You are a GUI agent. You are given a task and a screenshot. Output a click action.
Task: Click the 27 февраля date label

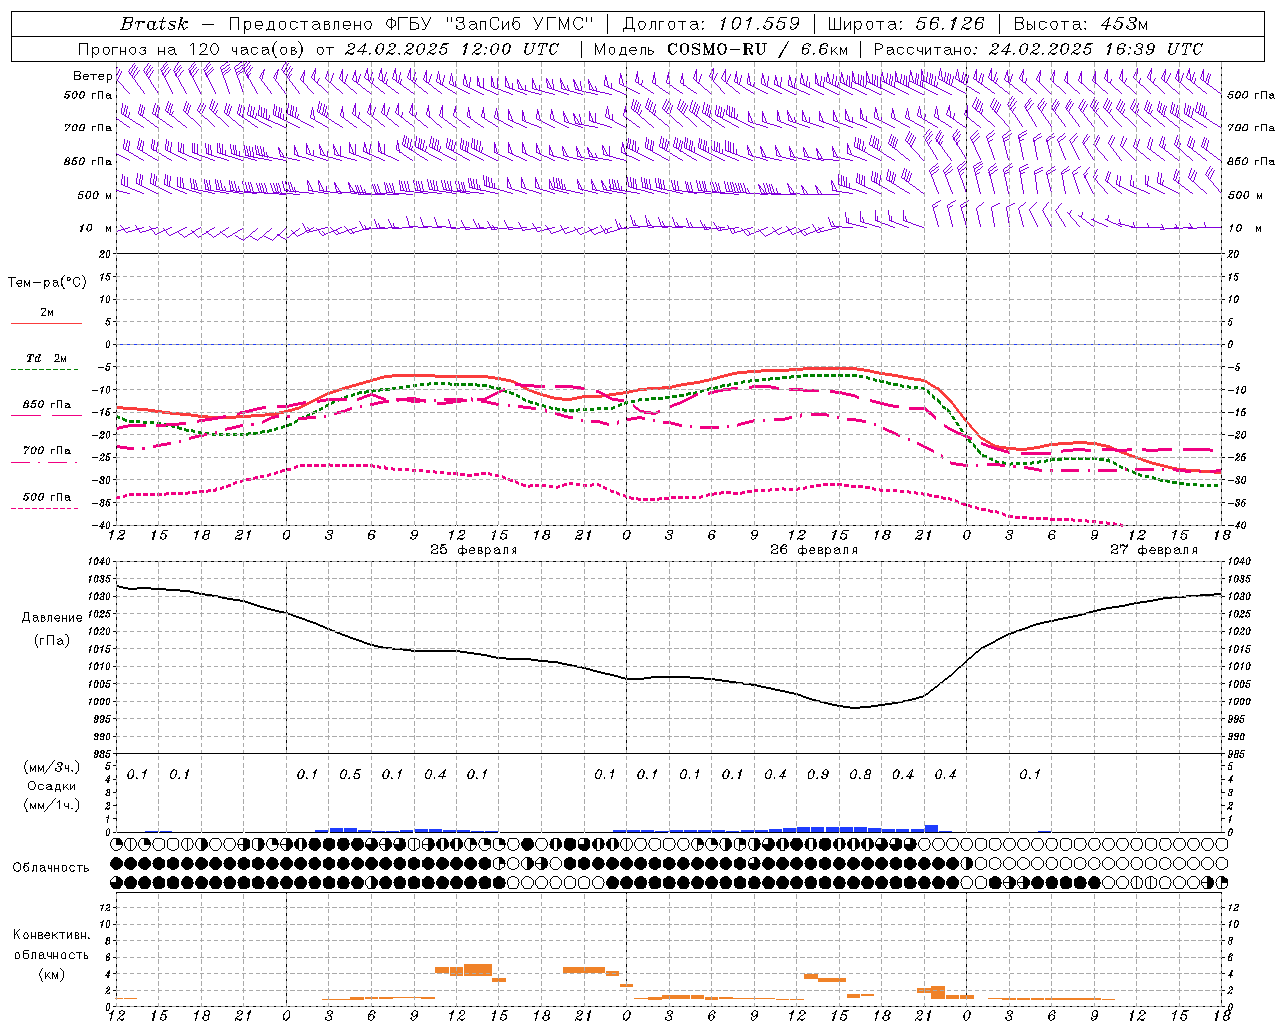pyautogui.click(x=1154, y=550)
